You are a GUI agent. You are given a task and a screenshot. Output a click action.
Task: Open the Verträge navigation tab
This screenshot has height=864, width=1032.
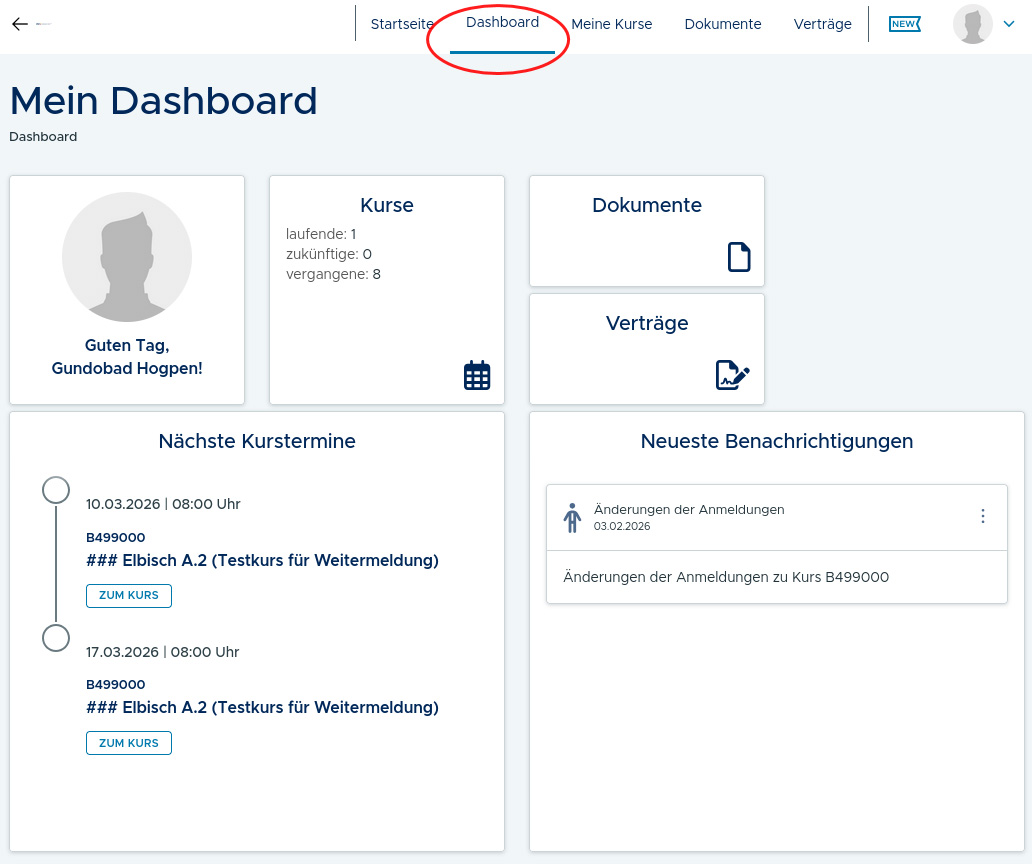[x=822, y=24]
